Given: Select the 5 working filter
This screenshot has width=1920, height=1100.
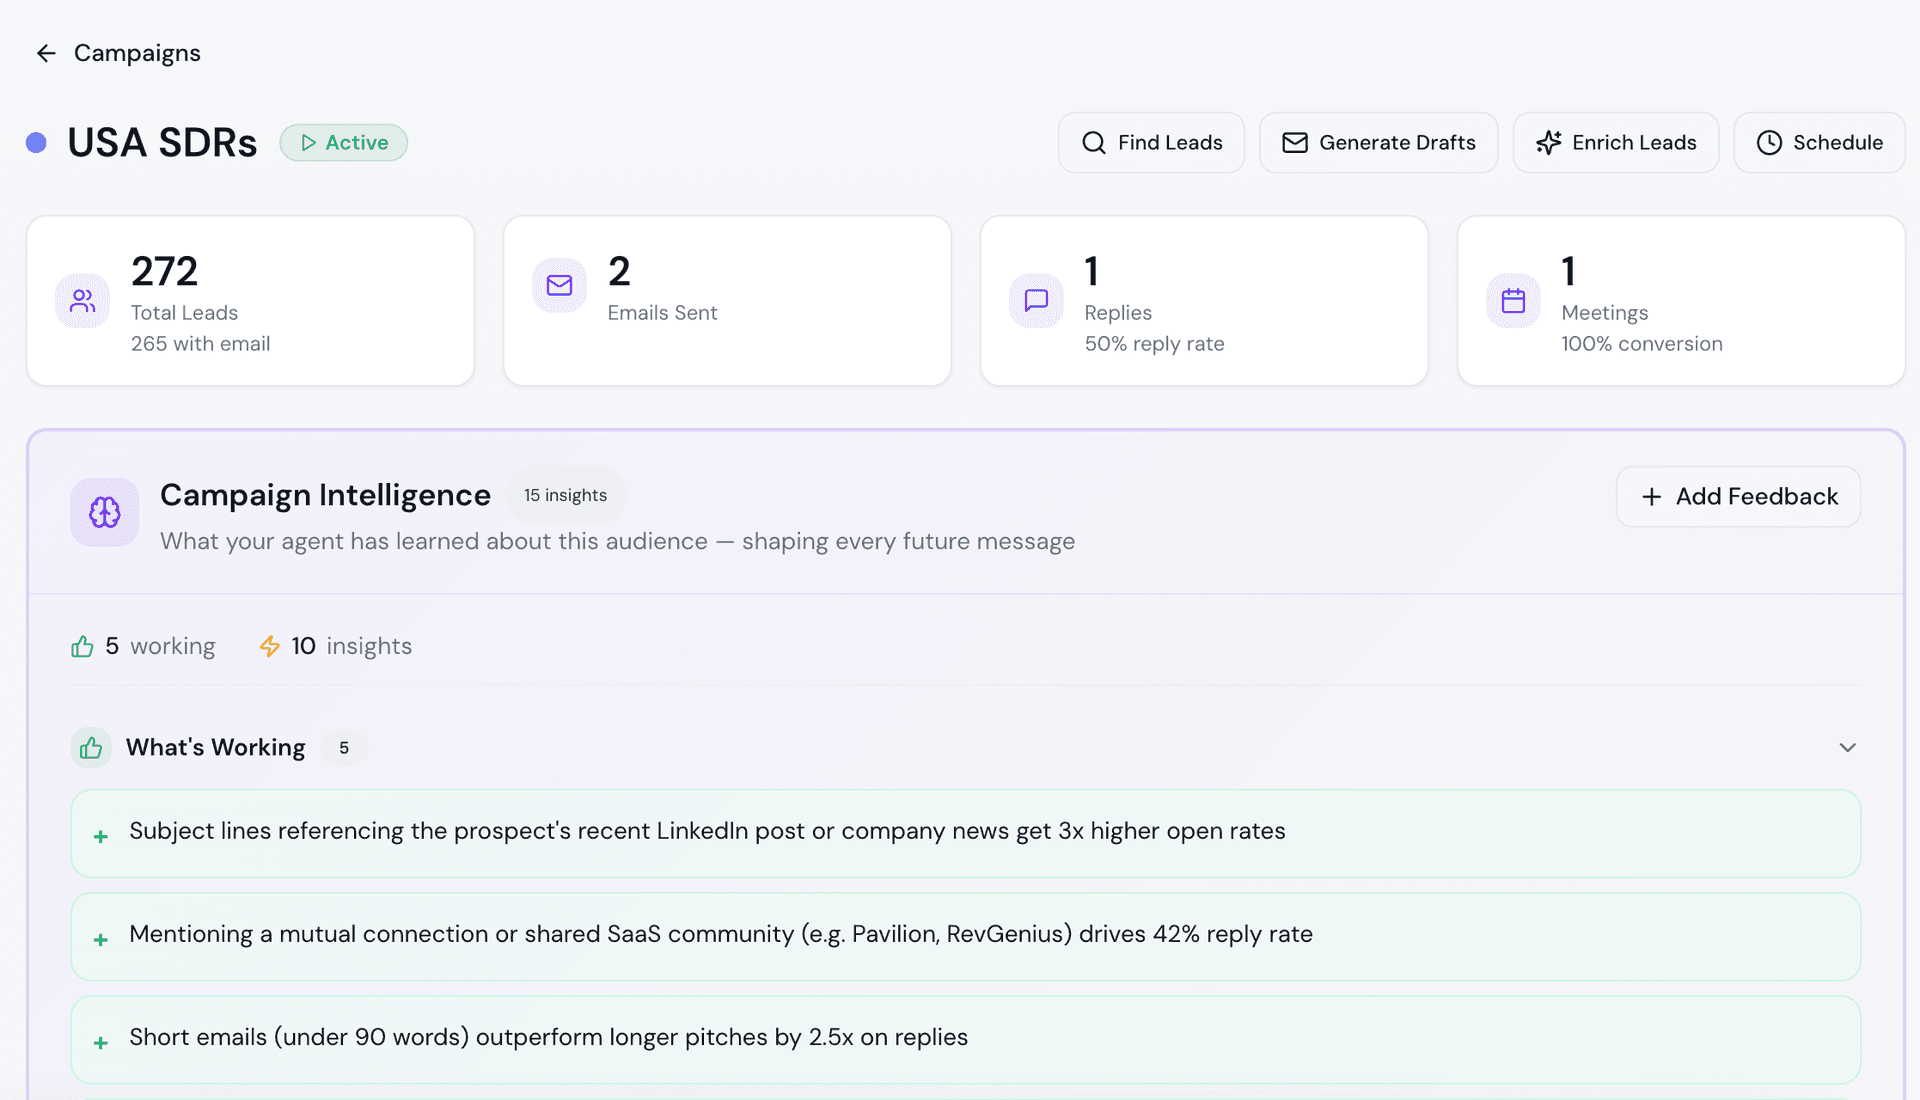Looking at the screenshot, I should pyautogui.click(x=143, y=646).
